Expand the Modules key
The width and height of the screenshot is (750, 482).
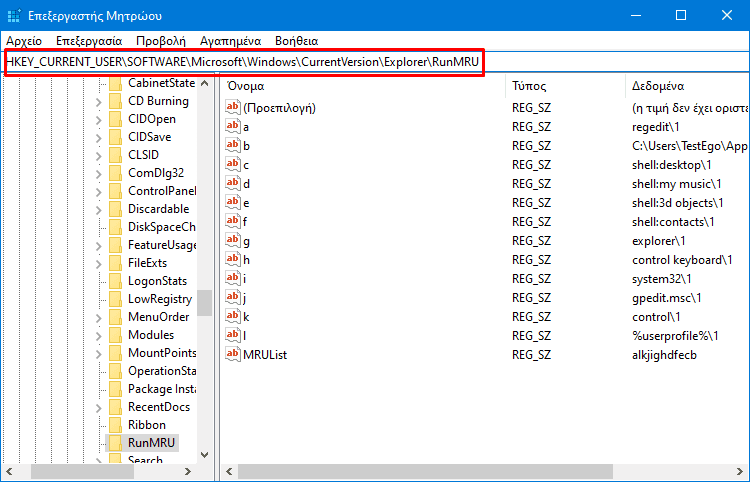click(99, 336)
